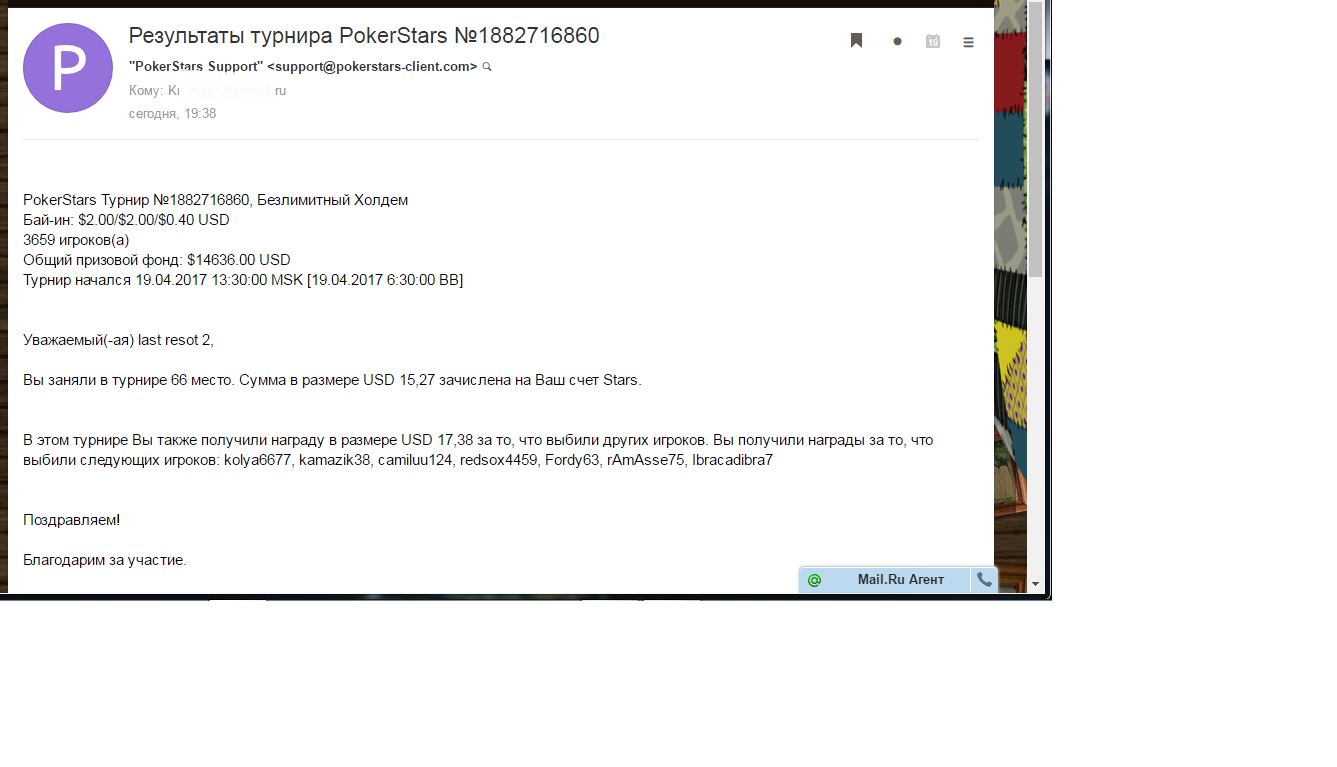The image size is (1337, 767).
Task: Click the text "3659 игроков(а)"
Action: pyautogui.click(x=76, y=240)
